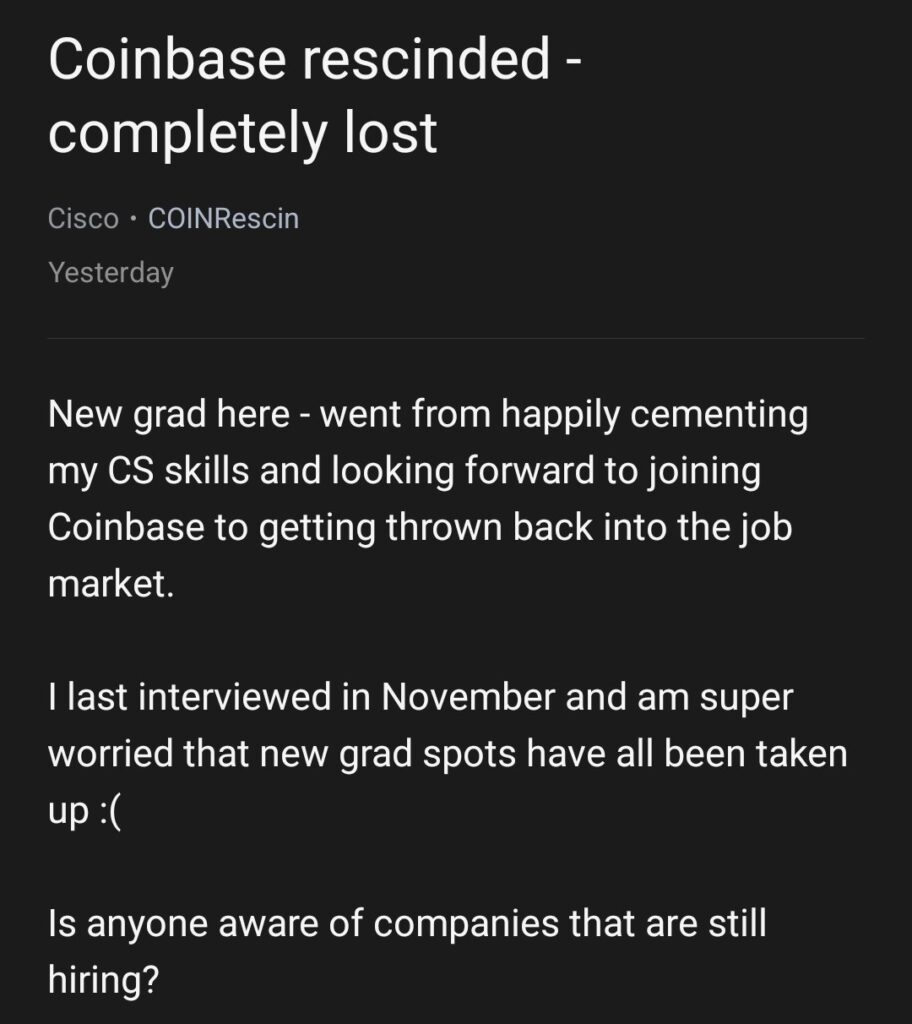The width and height of the screenshot is (912, 1024).
Task: Click the sad face ":(" emoticon
Action: 110,811
